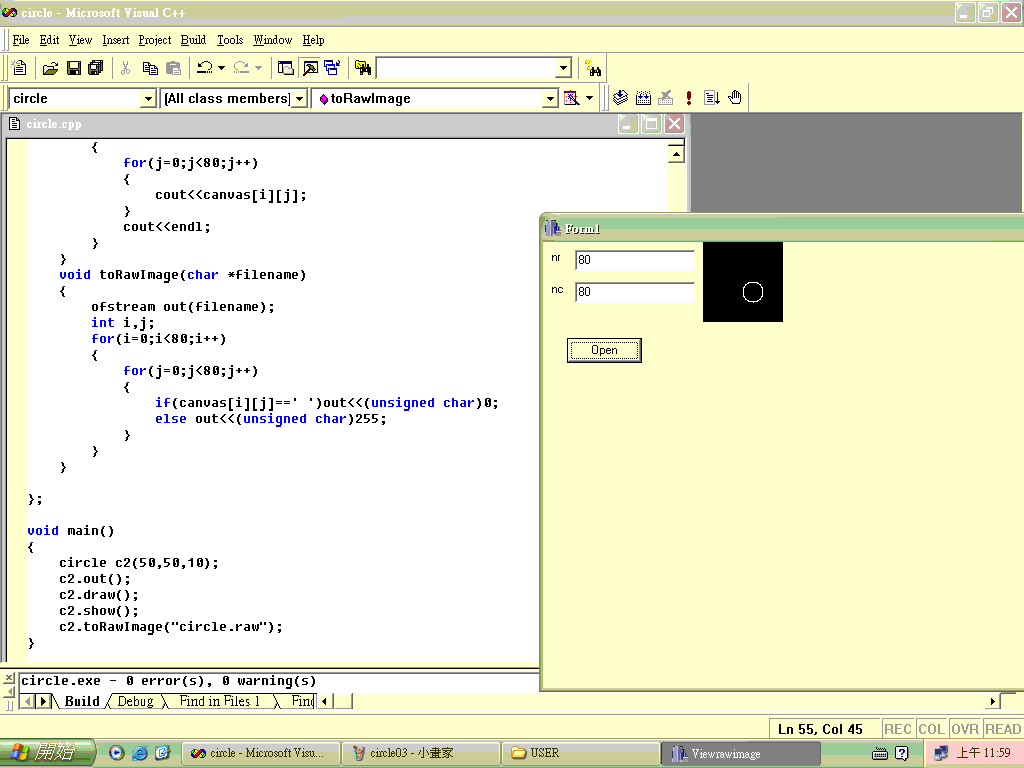
Task: Click the Copy icon in the toolbar
Action: tap(150, 68)
